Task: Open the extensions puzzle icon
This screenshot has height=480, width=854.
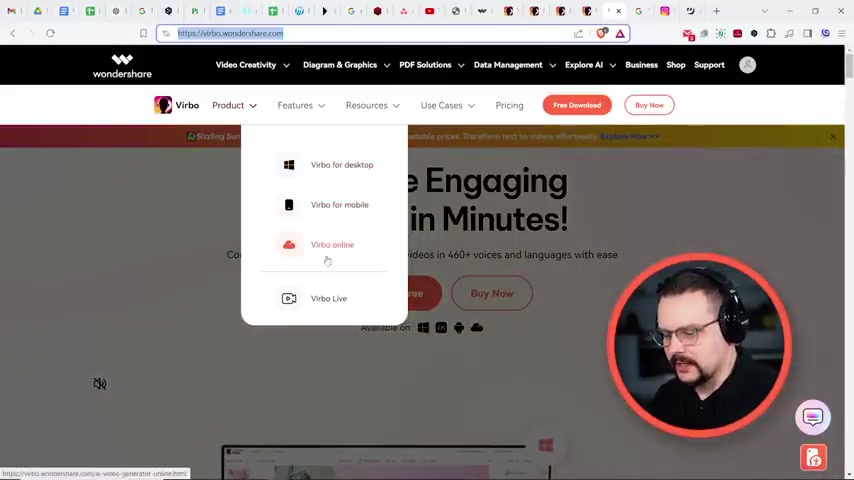Action: [x=771, y=33]
